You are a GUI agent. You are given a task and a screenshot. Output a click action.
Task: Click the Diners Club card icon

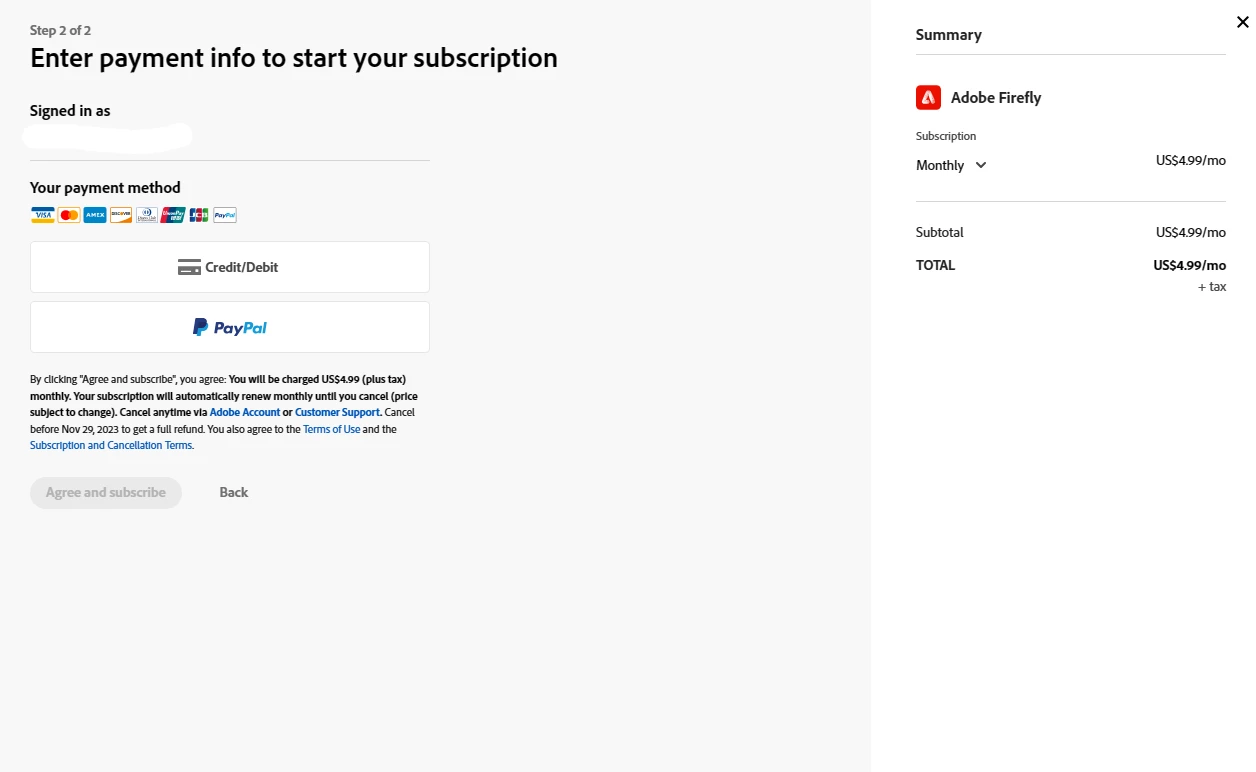[146, 215]
